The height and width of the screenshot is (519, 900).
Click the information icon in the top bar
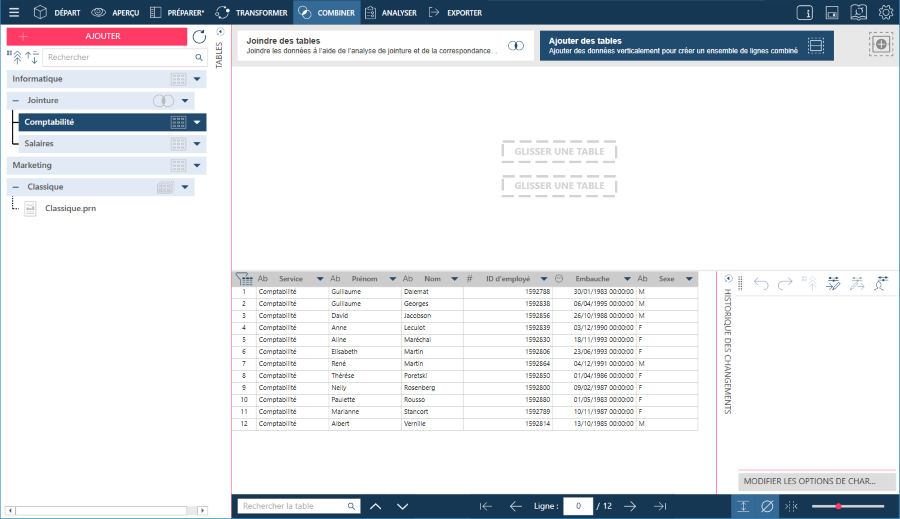click(805, 13)
